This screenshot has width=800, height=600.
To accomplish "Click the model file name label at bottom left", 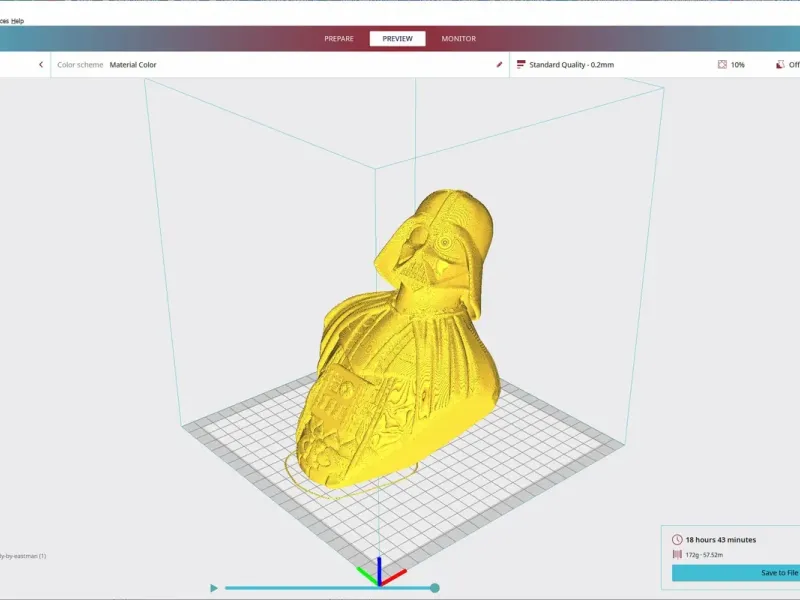I will point(22,556).
